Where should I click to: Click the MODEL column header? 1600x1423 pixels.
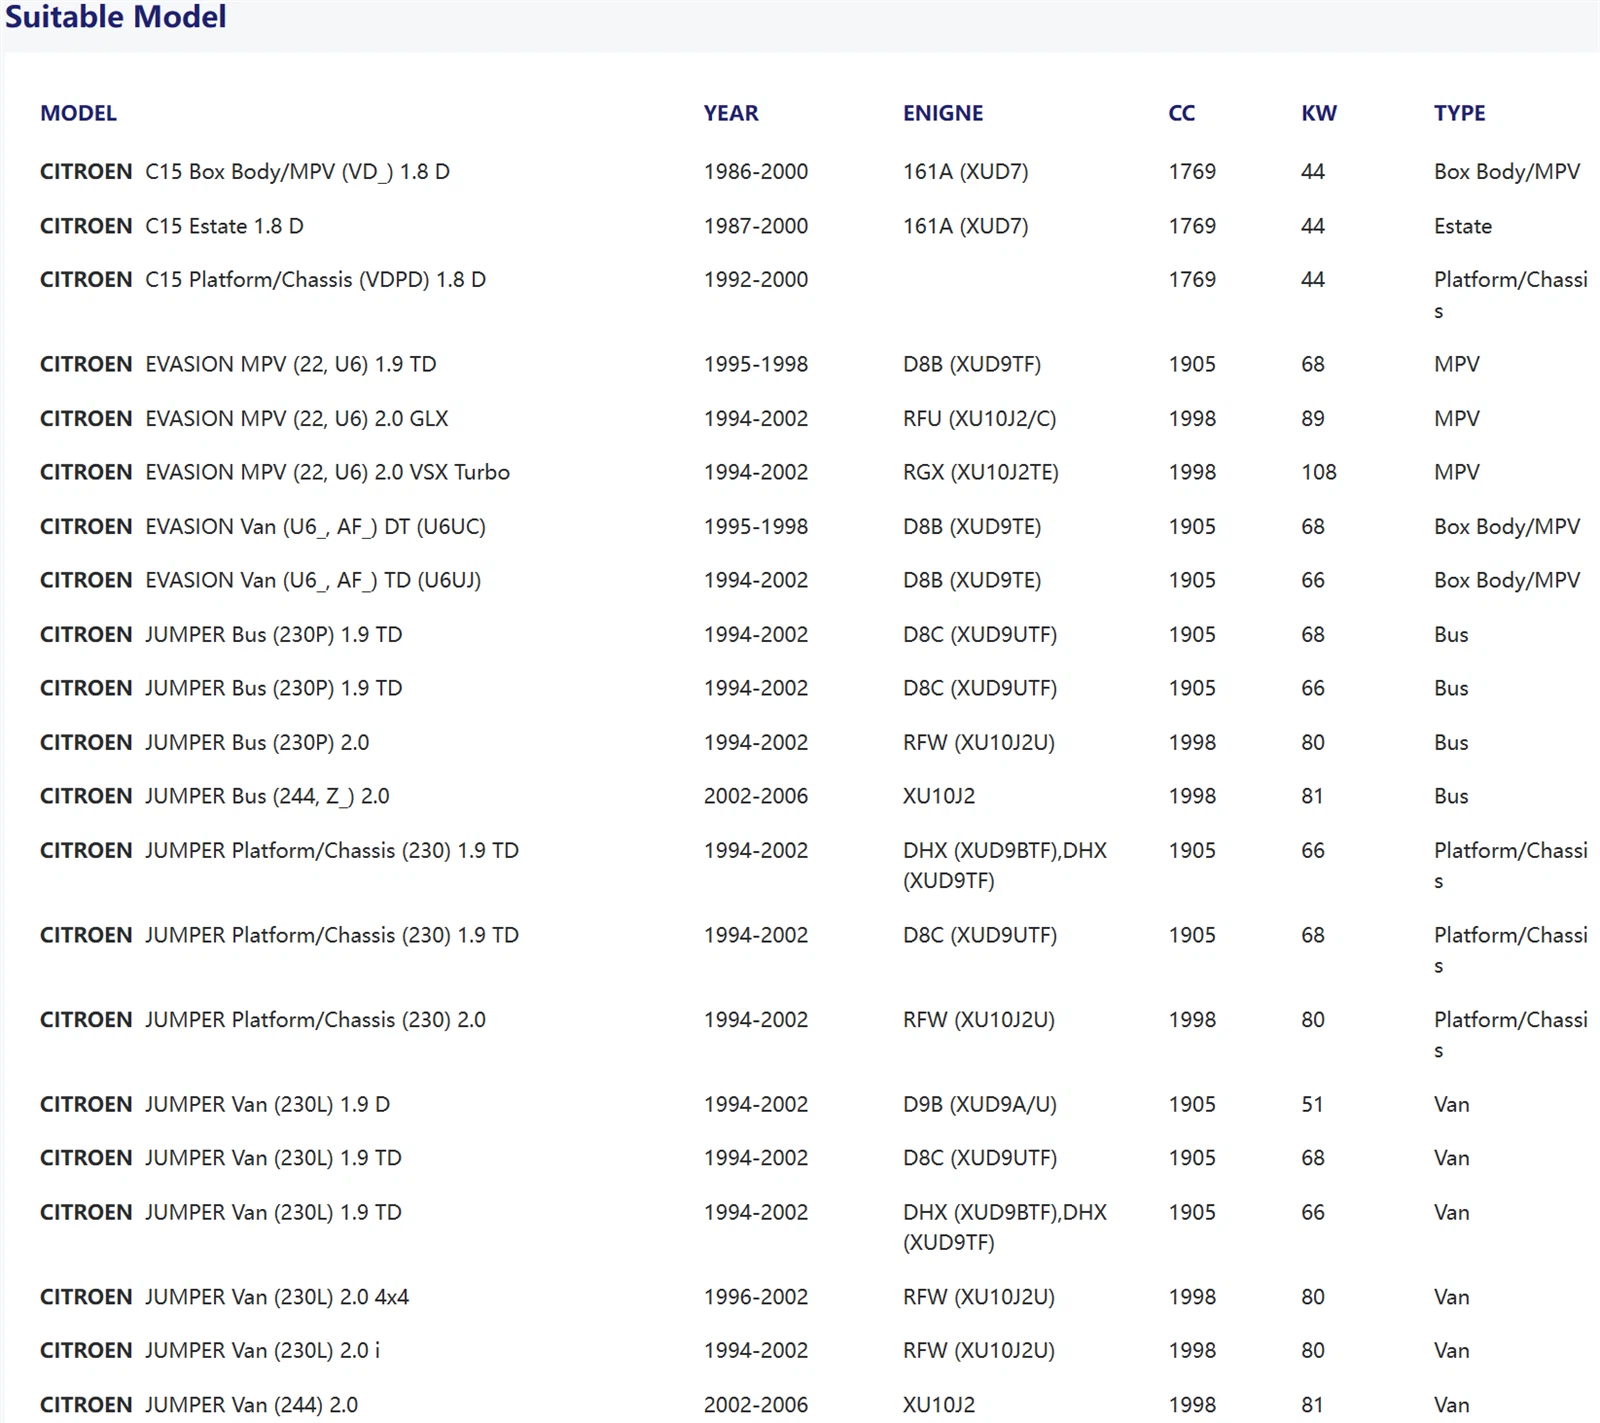click(78, 113)
